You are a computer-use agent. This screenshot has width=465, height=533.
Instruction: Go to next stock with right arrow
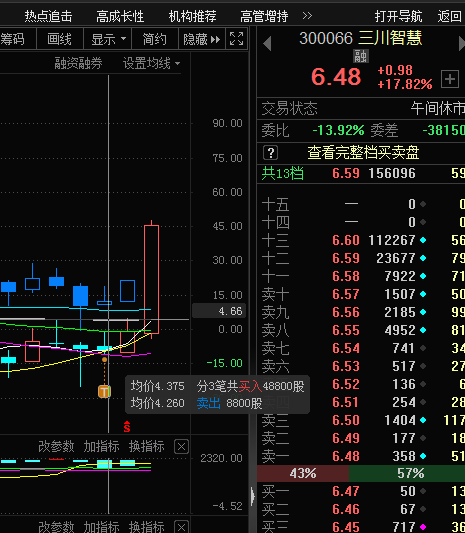tap(462, 44)
